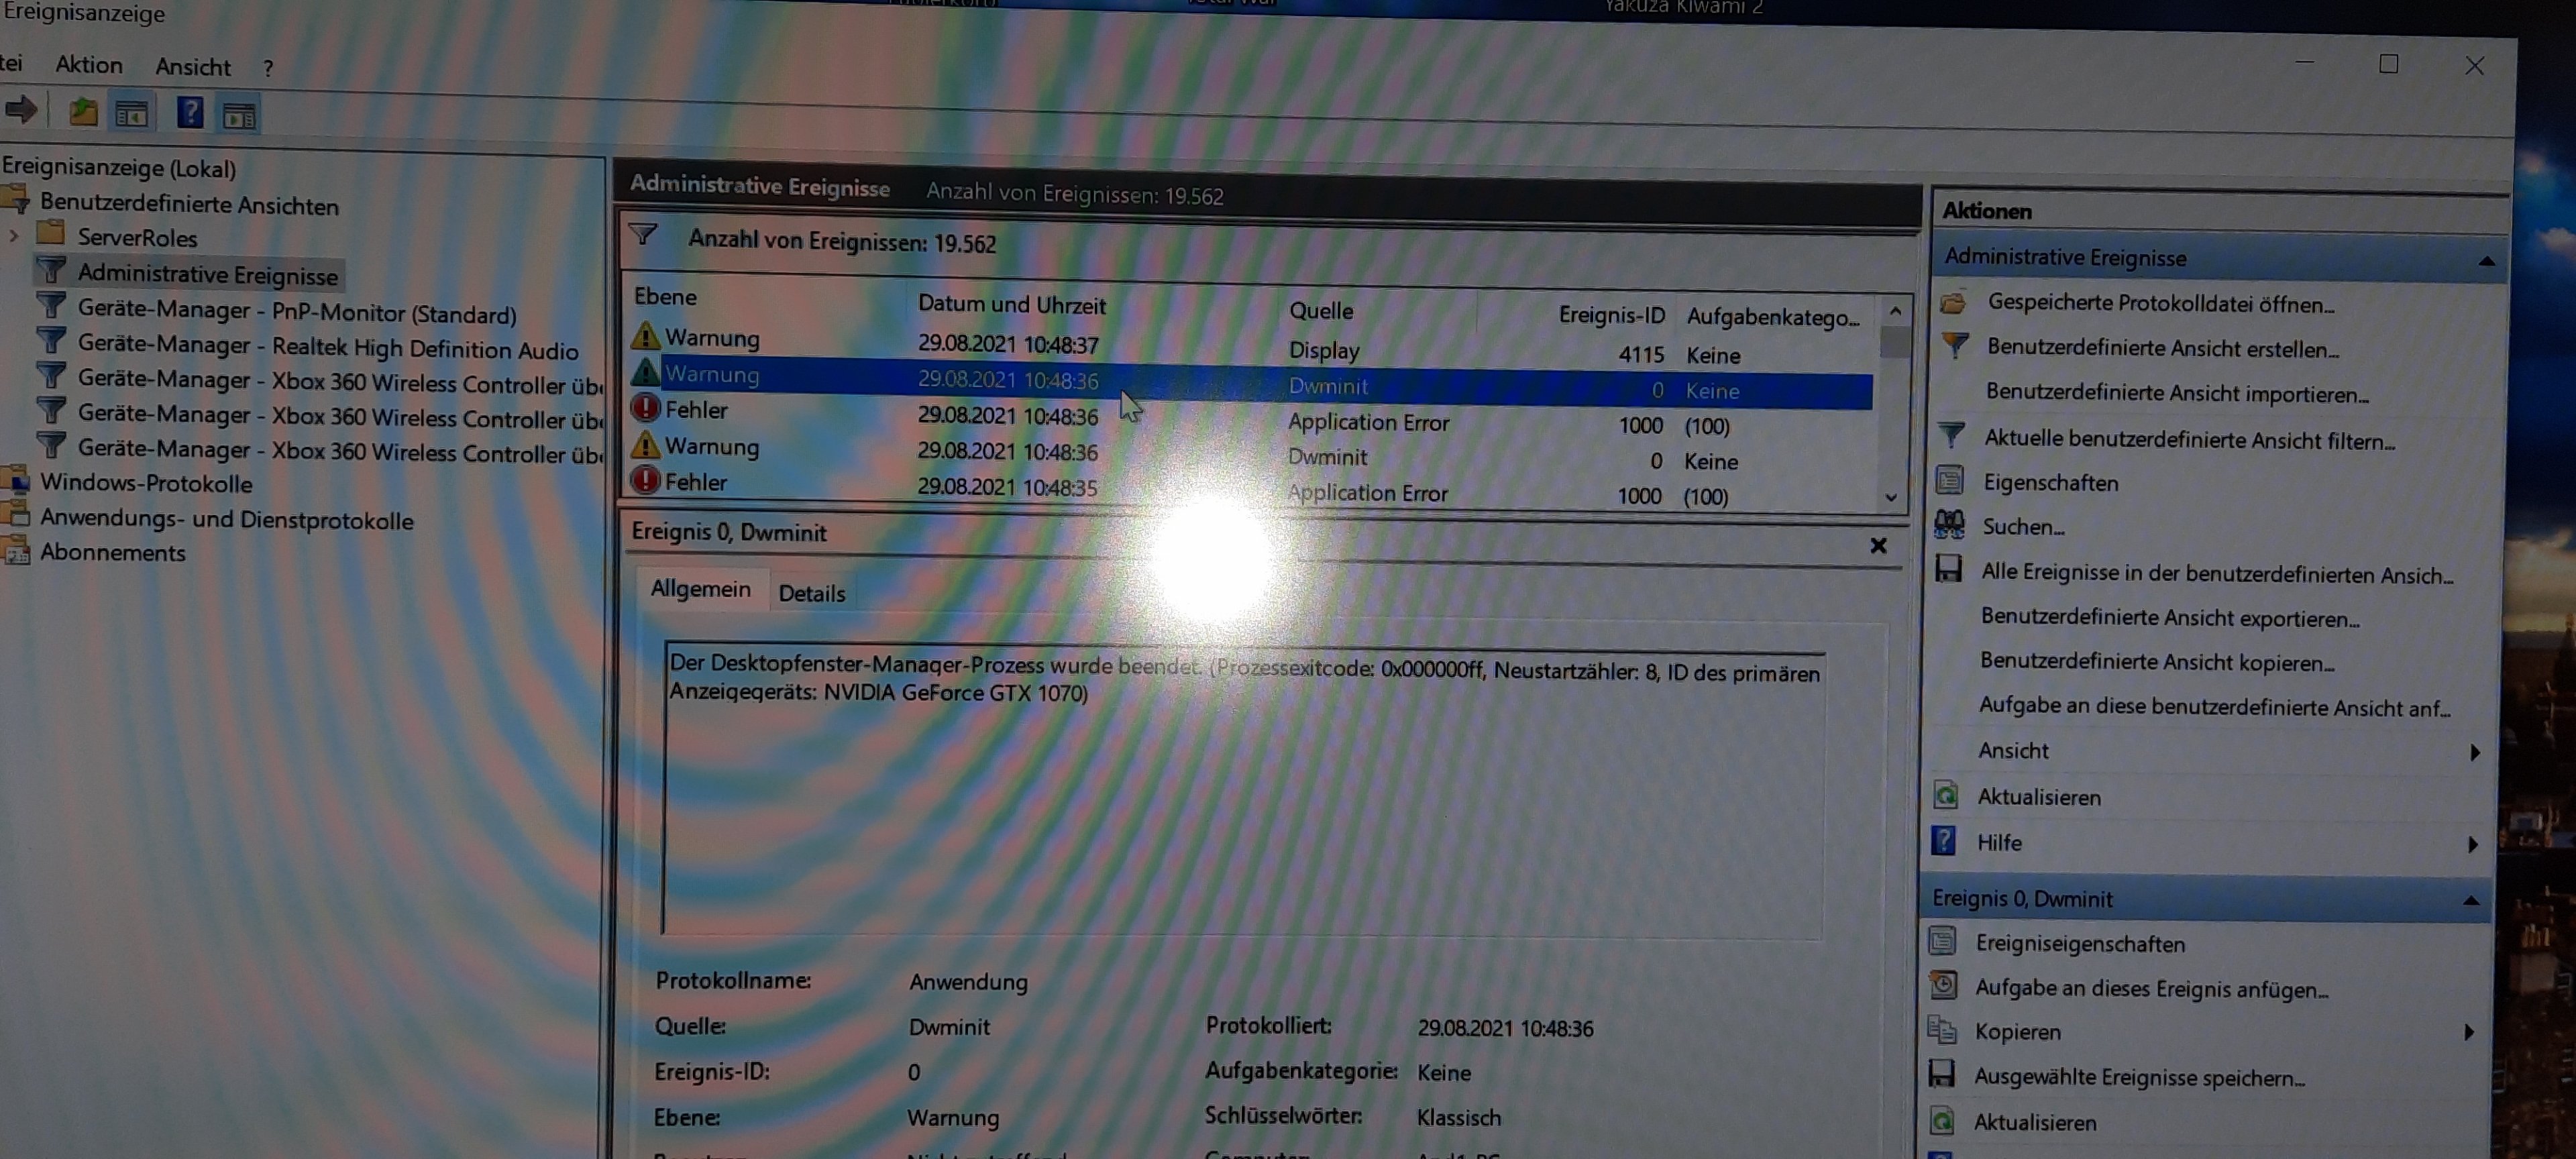Click the green refresh icon beside Aktualisieren
Image resolution: width=2576 pixels, height=1159 pixels.
1945,796
